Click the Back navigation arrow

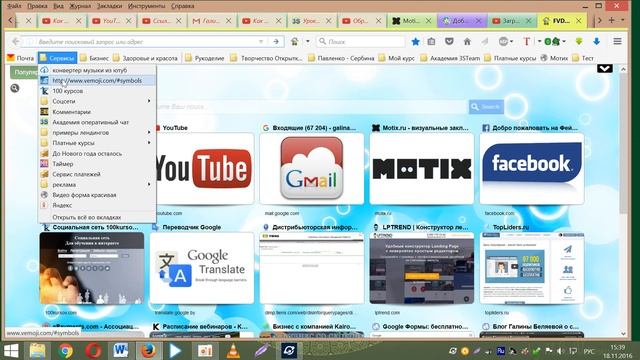click(x=16, y=41)
